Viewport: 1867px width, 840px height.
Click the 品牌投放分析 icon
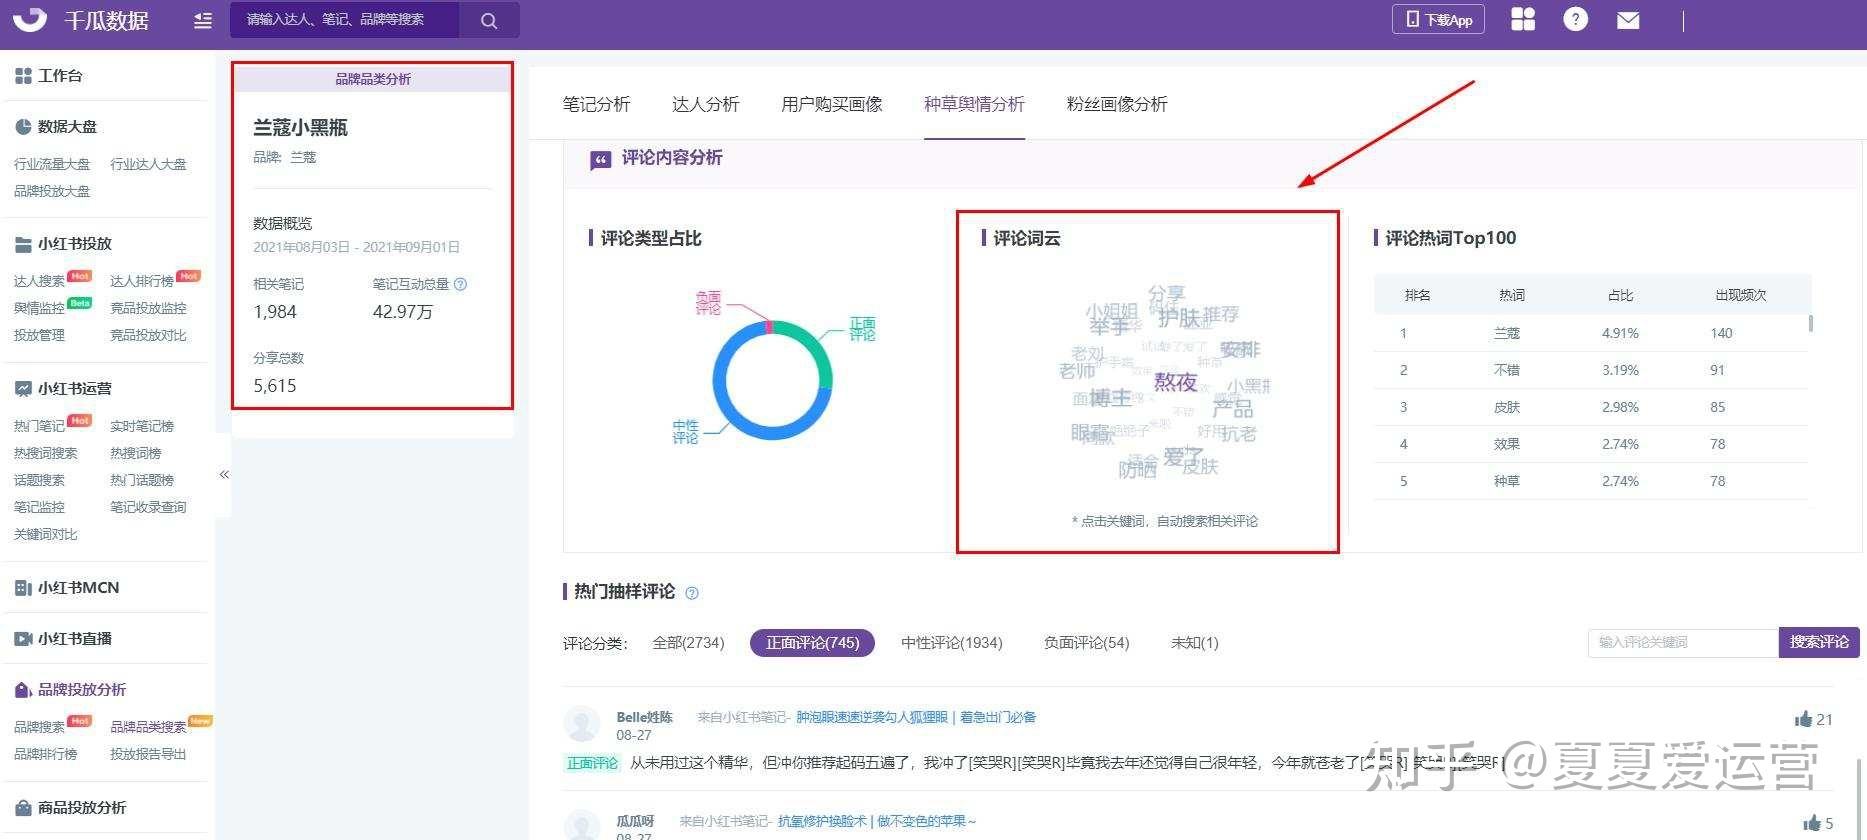pos(23,690)
